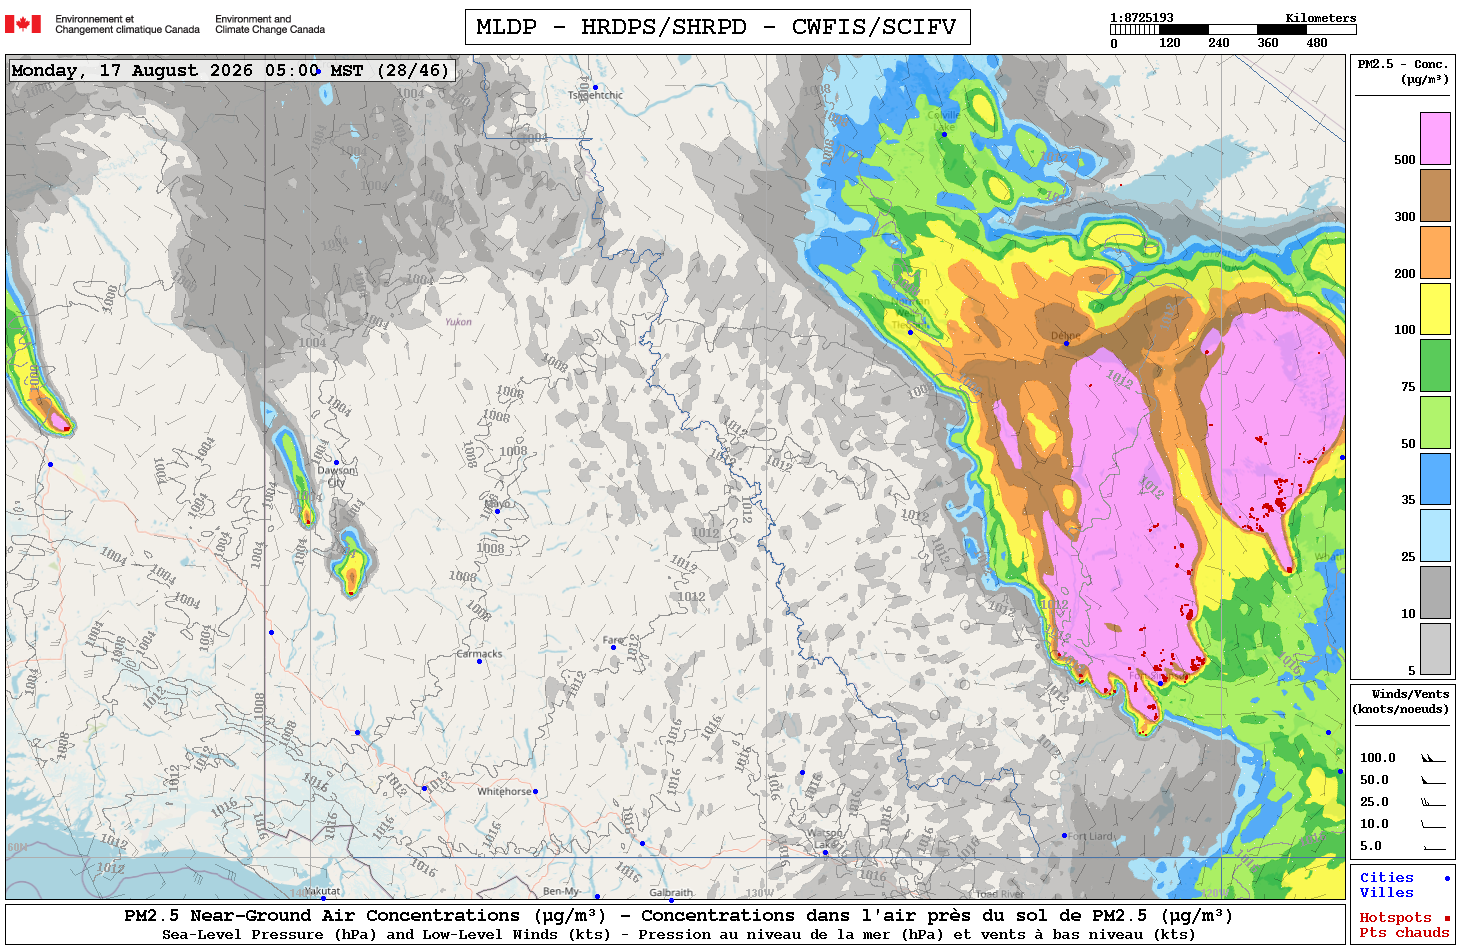Click the blue city dot at Déline
The width and height of the screenshot is (1460, 950).
[x=1066, y=343]
